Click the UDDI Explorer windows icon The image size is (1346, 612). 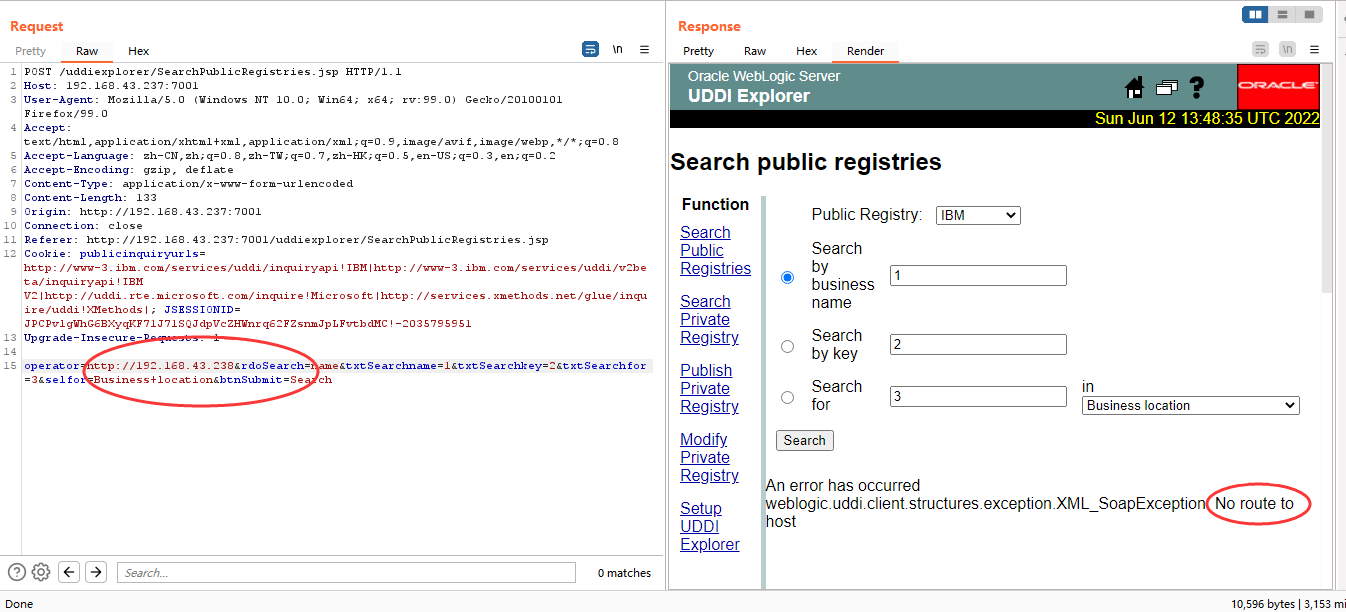coord(1166,88)
